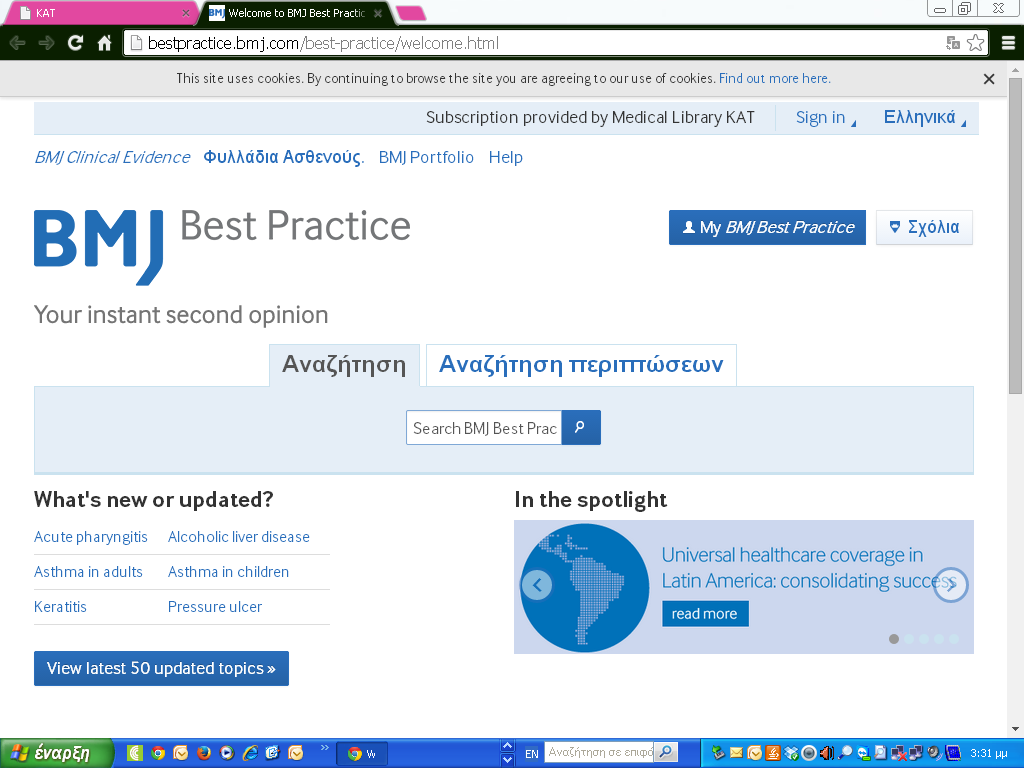Click View latest 50 updated topics button

[161, 668]
